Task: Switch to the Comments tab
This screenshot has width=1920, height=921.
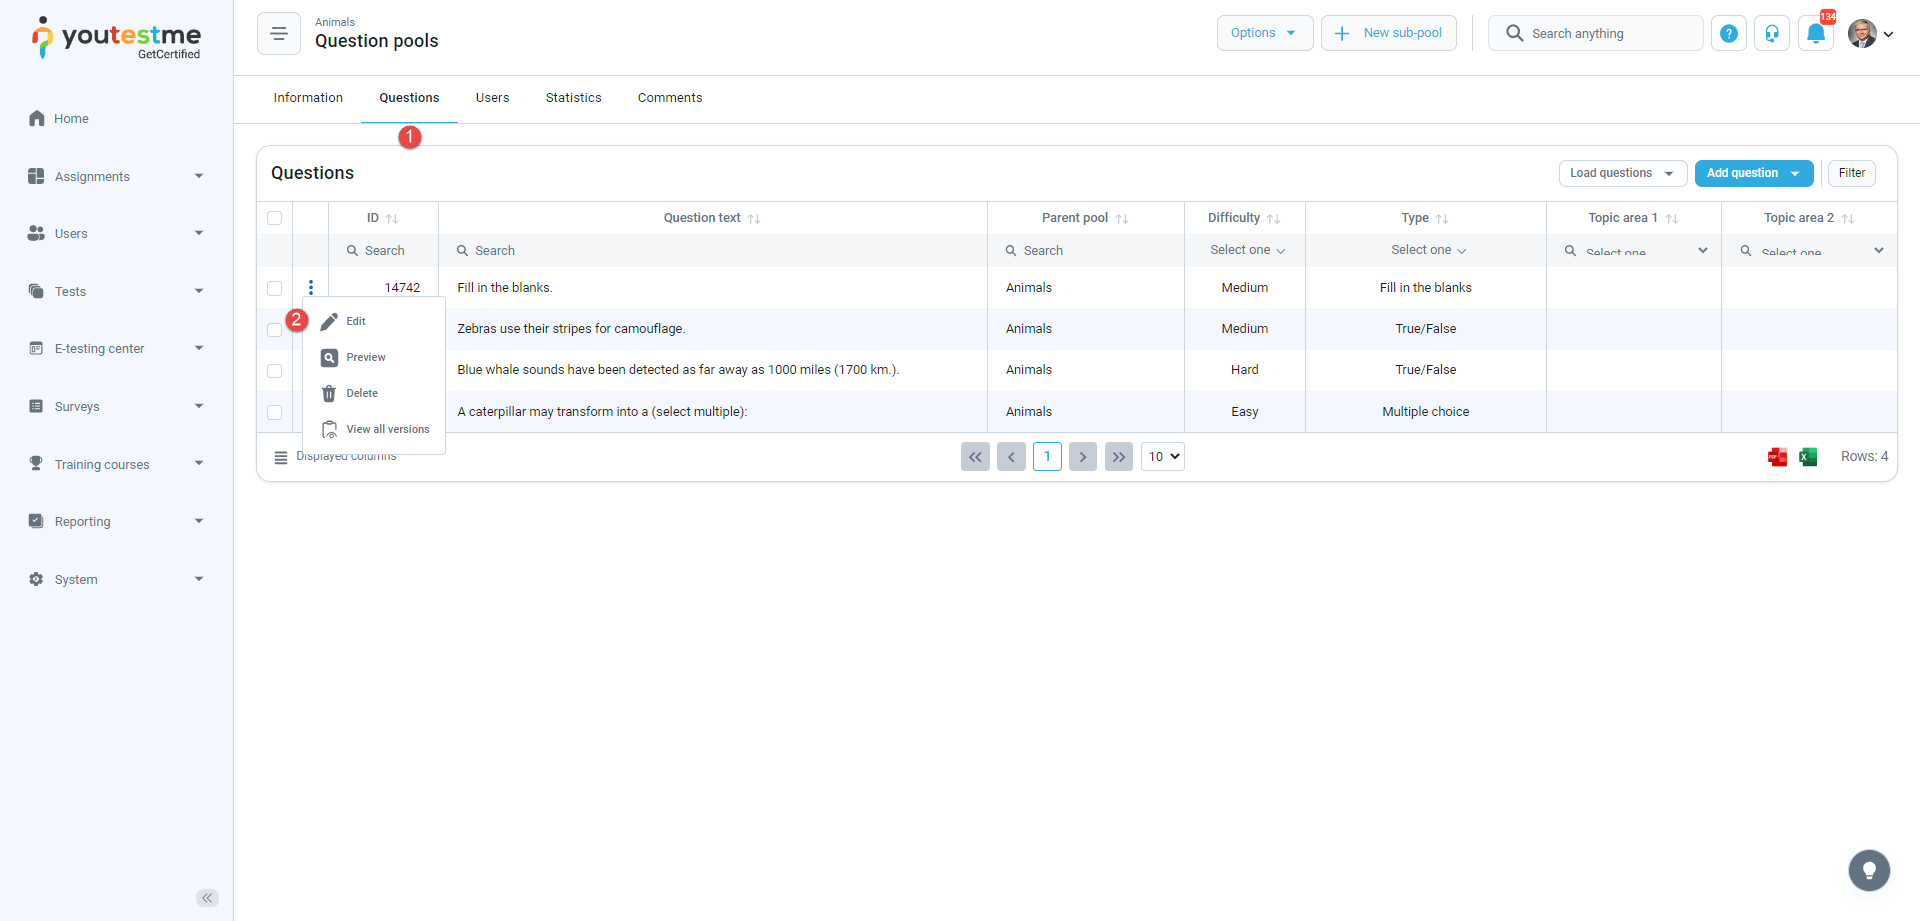Action: click(670, 98)
